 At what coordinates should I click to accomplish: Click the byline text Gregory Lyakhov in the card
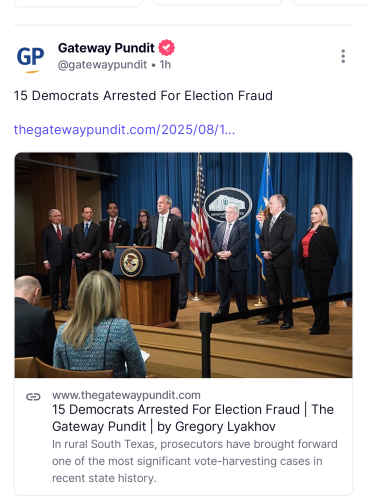(225, 427)
